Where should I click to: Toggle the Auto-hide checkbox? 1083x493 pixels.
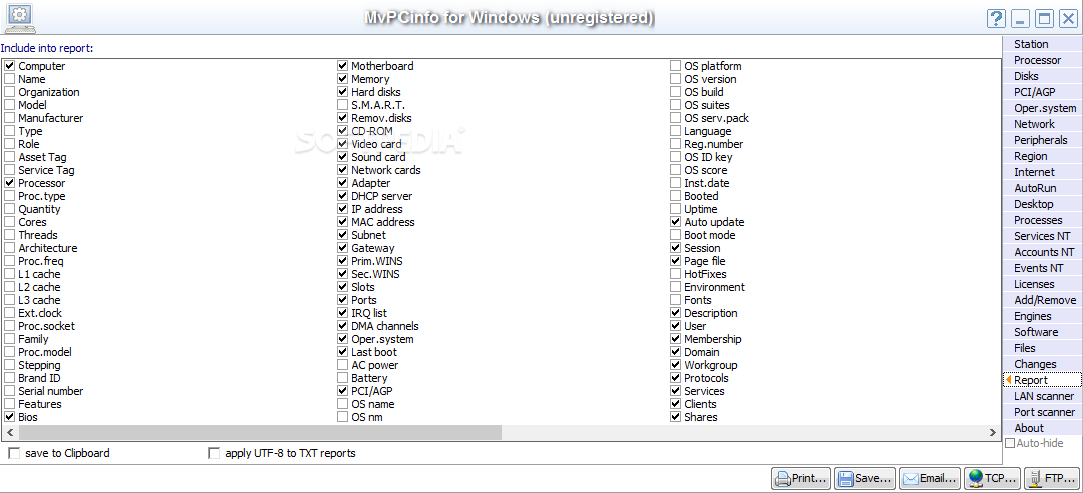pos(1010,443)
